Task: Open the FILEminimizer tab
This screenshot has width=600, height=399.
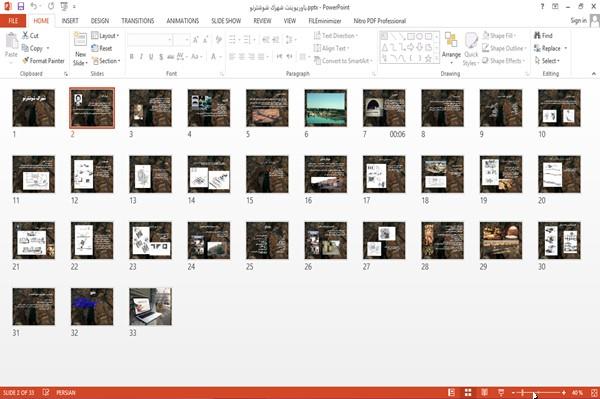Action: 325,21
